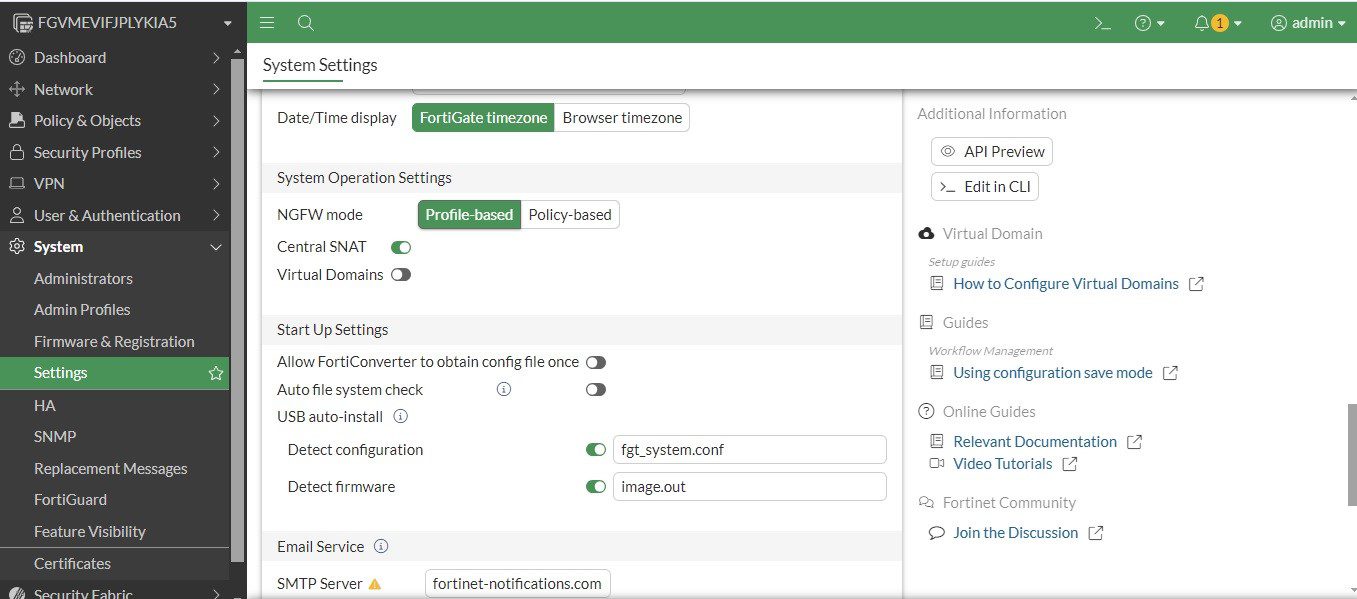Open the search magnifier icon
The width and height of the screenshot is (1357, 599).
(x=306, y=22)
